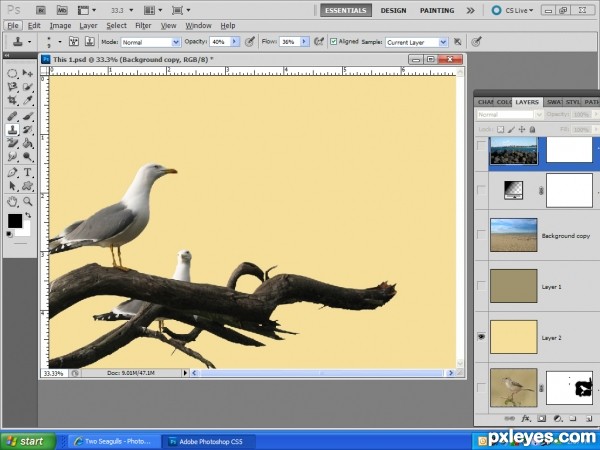Open the Opacity slider arrow at 40%
This screenshot has width=600, height=450.
click(x=235, y=42)
